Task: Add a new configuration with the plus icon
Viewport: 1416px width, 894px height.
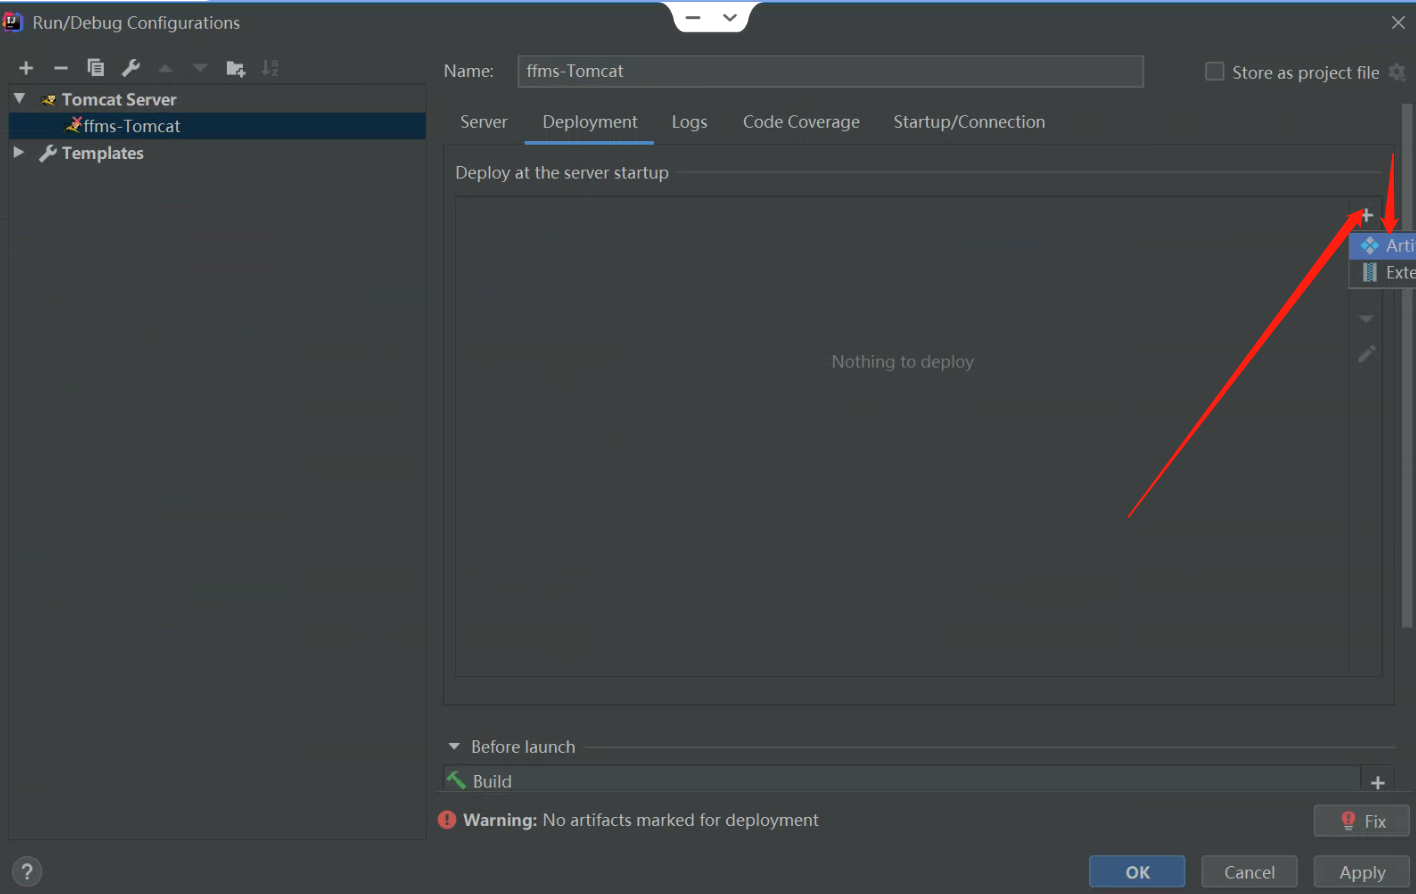Action: pos(27,68)
